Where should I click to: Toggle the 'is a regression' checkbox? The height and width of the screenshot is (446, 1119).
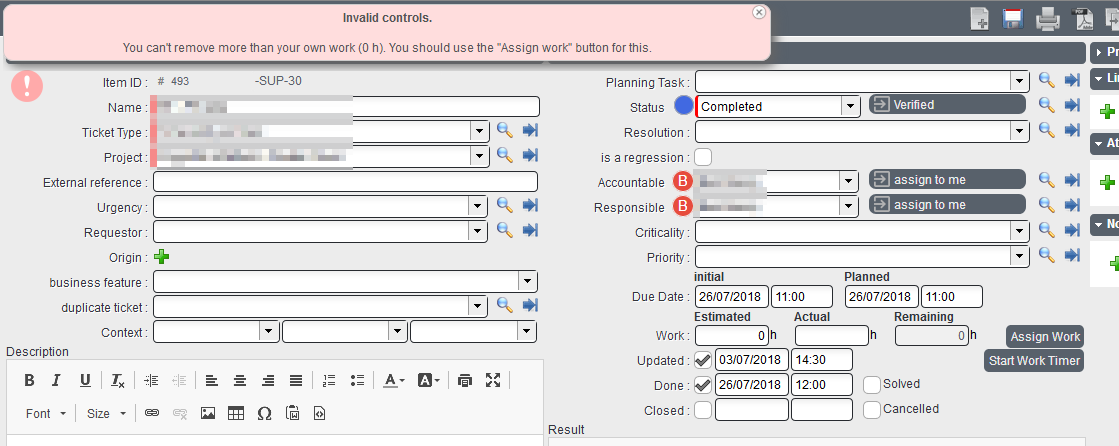[x=704, y=156]
